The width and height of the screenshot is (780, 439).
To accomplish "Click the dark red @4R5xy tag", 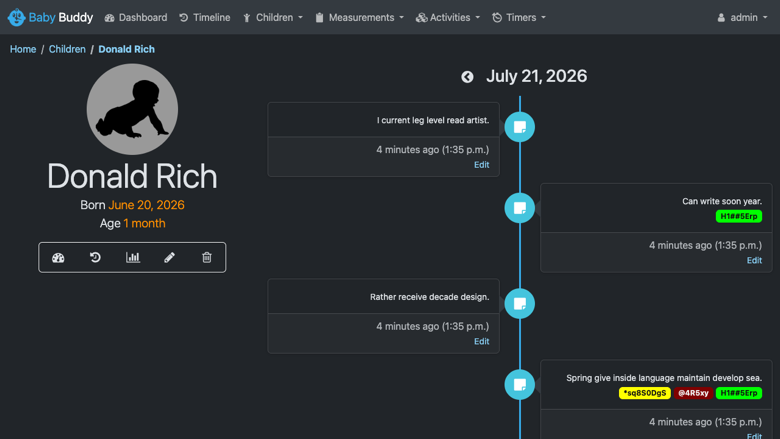I will [693, 393].
